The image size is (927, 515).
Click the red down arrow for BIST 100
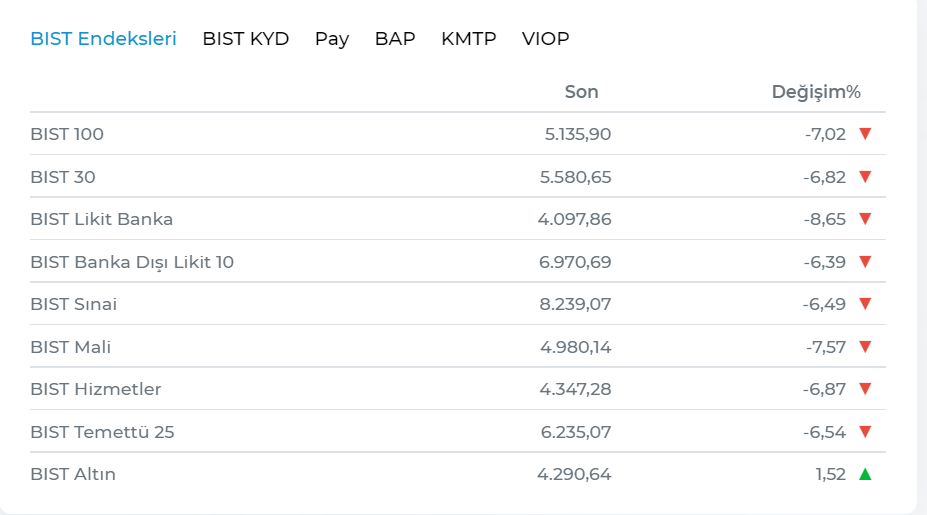[x=865, y=134]
